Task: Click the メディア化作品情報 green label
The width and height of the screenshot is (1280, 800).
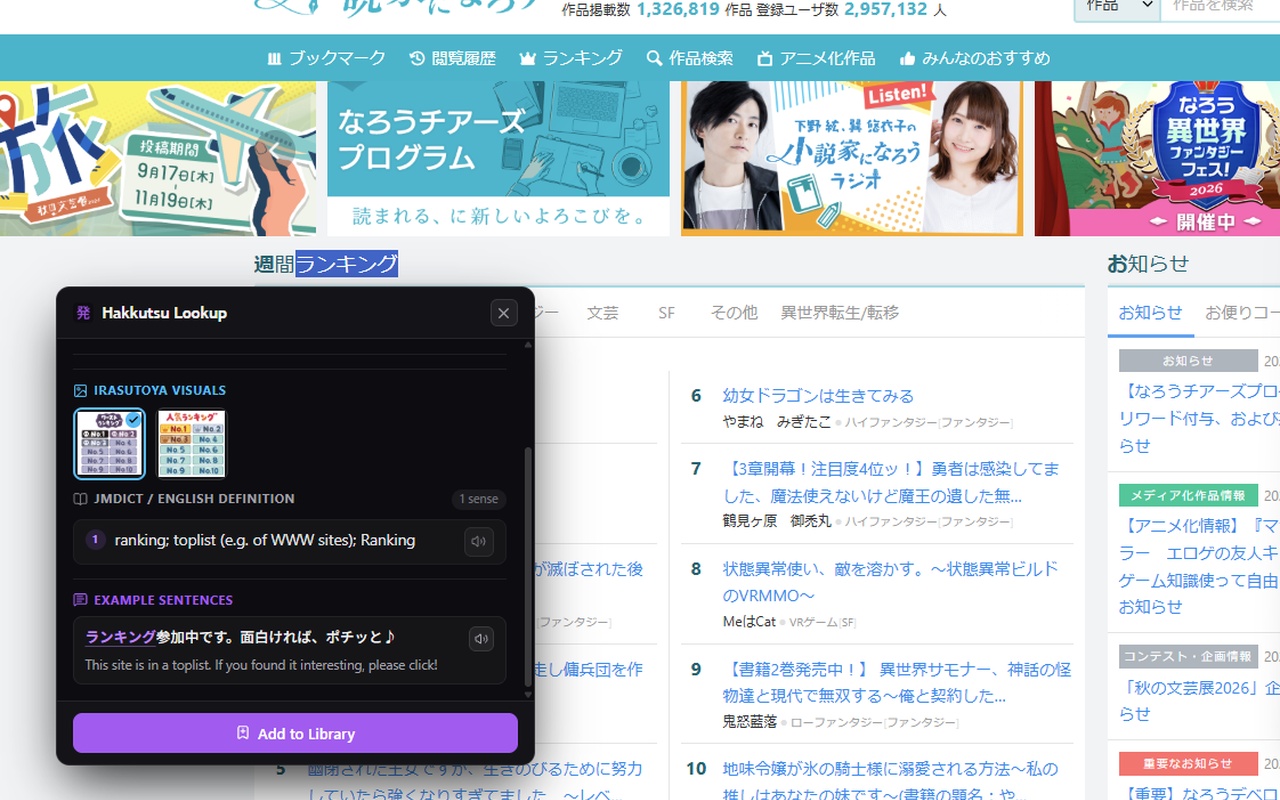Action: coord(1188,495)
